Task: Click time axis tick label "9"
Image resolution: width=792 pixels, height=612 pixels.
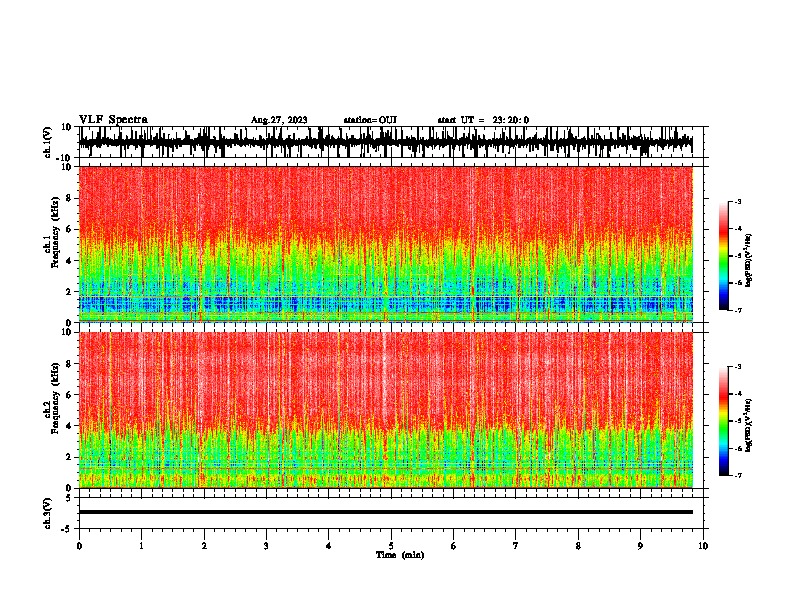Action: 640,546
